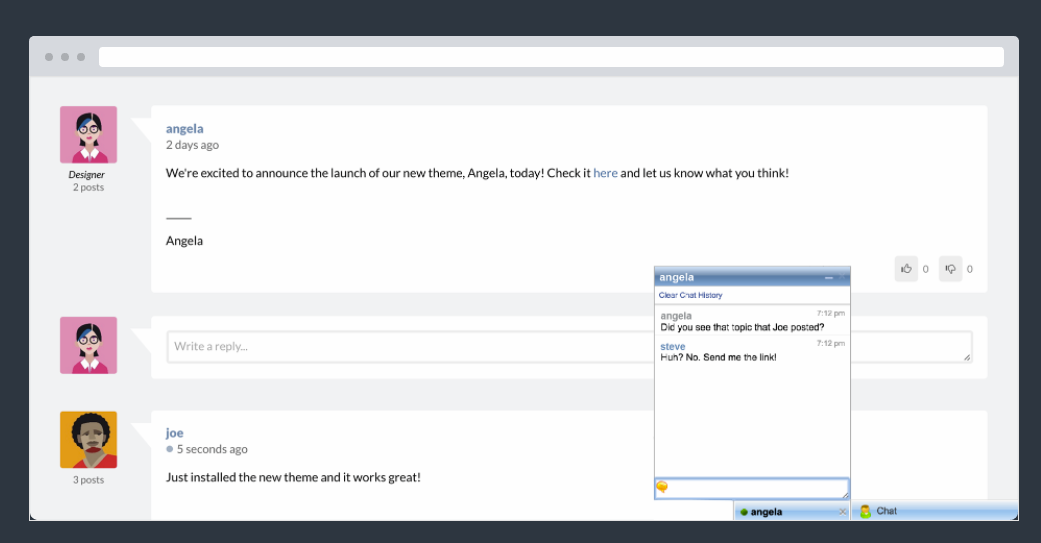
Task: Click the angela title in chat window header
Action: coord(677,277)
